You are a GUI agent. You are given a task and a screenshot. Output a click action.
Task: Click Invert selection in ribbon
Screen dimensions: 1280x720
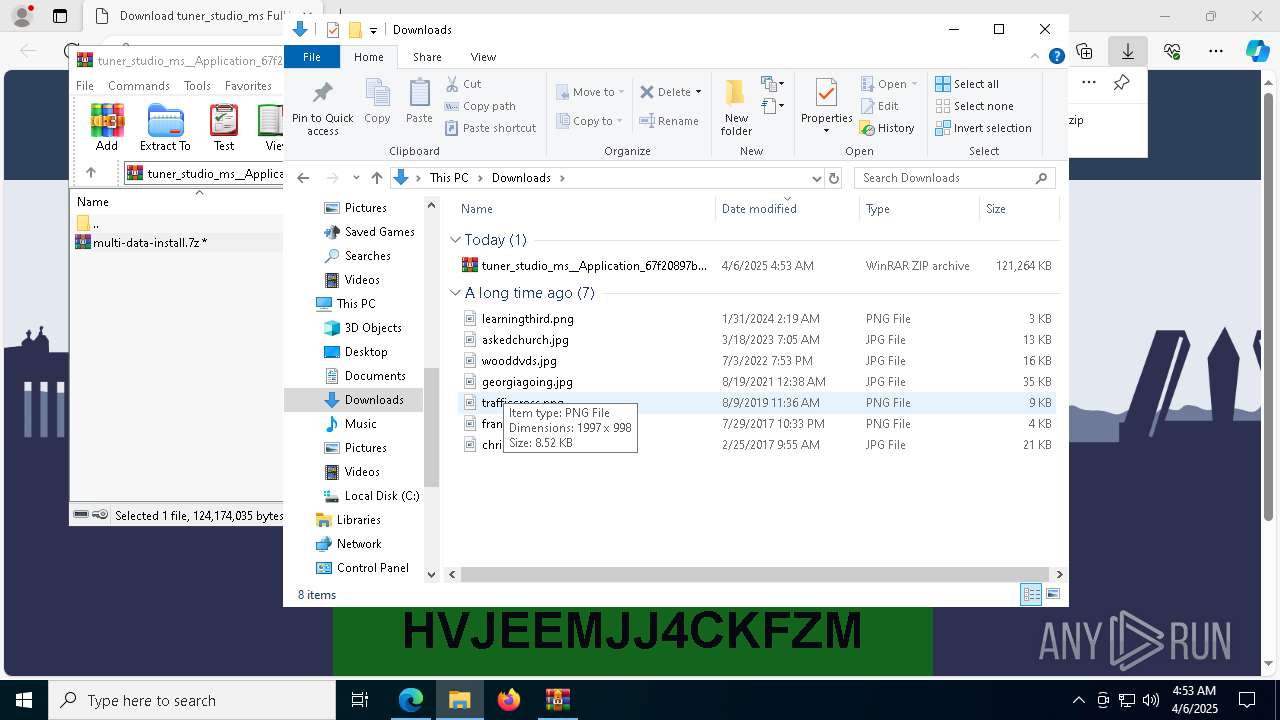tap(983, 128)
